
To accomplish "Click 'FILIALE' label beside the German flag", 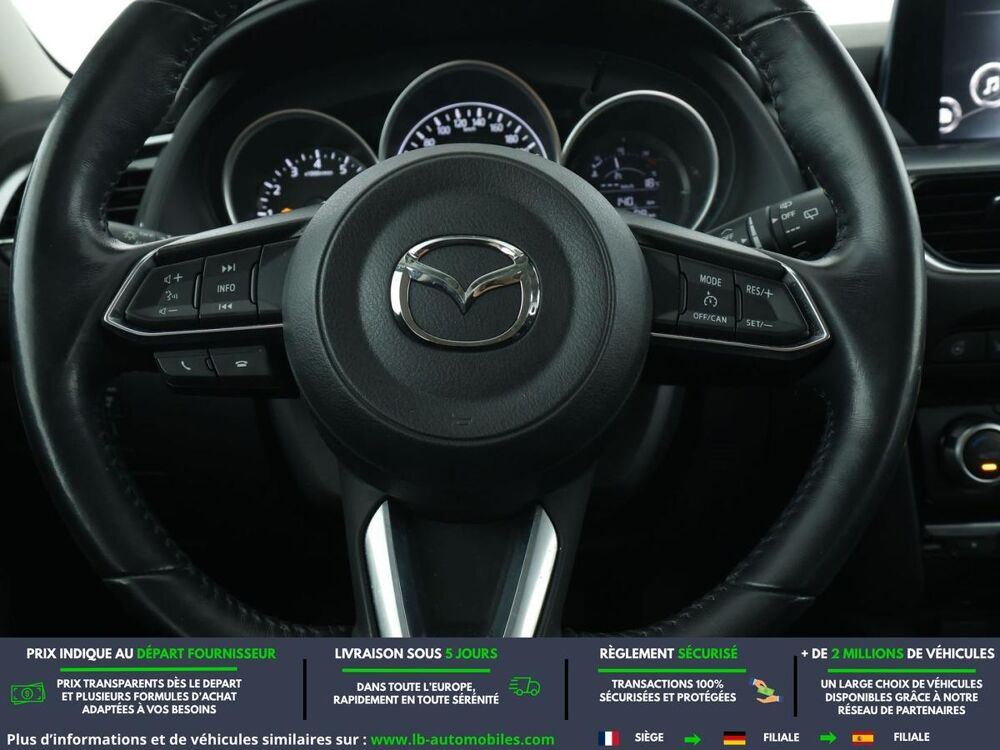I will (781, 737).
